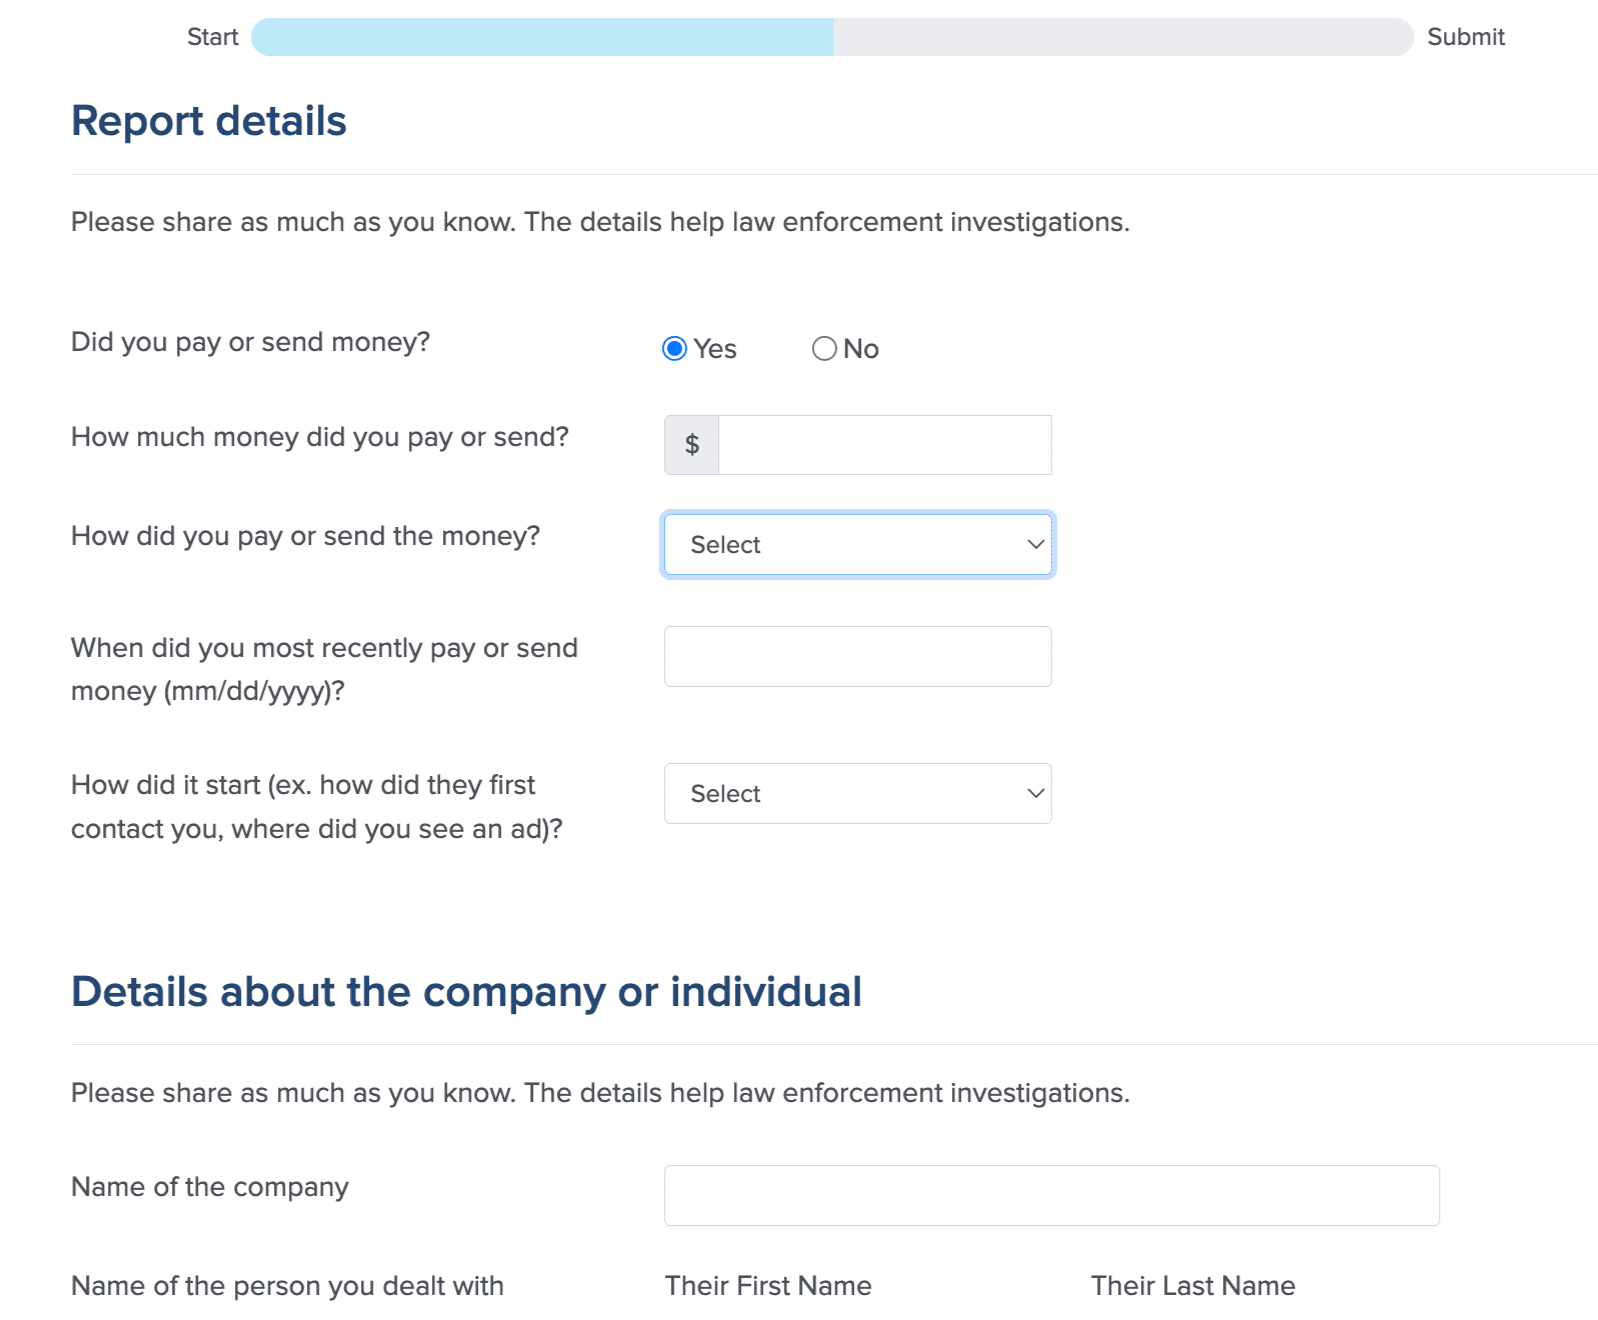Select the No radio button

click(x=824, y=348)
